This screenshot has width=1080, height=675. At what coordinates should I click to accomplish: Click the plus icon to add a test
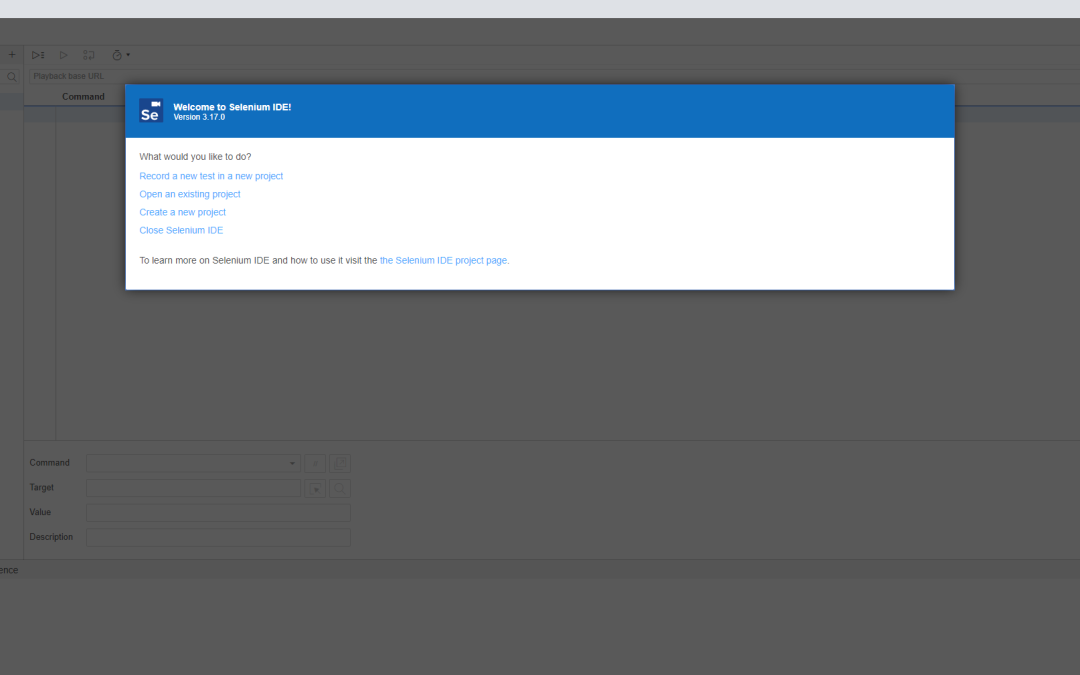coord(12,55)
